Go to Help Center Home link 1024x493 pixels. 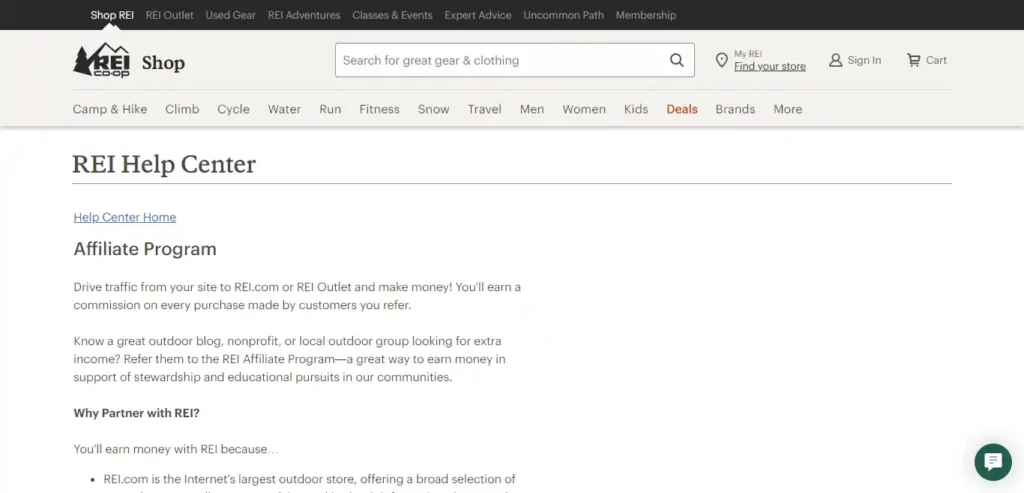tap(125, 217)
